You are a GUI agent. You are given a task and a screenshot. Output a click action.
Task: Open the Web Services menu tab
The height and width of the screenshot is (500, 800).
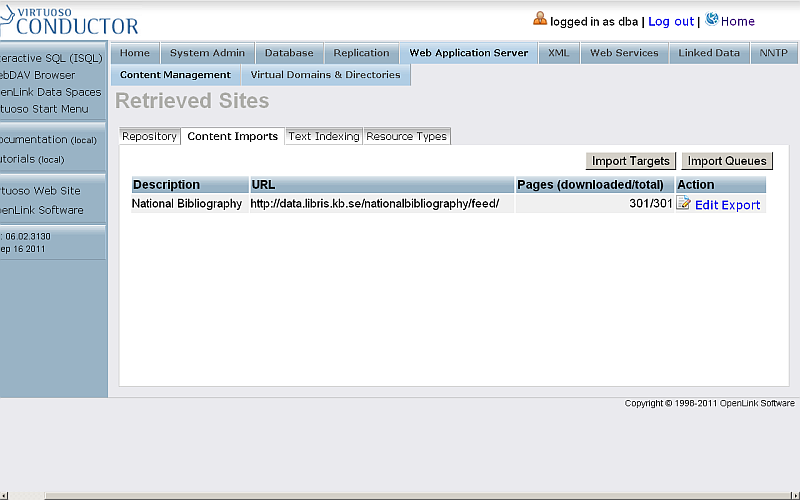tap(624, 53)
